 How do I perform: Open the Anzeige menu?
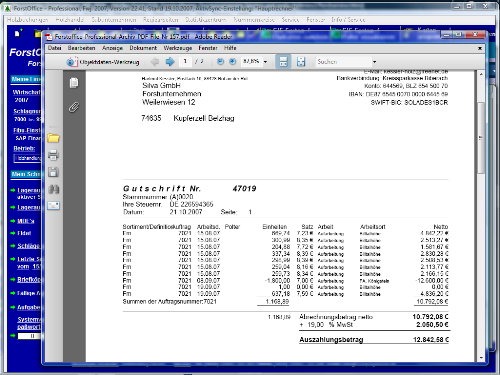tap(112, 48)
